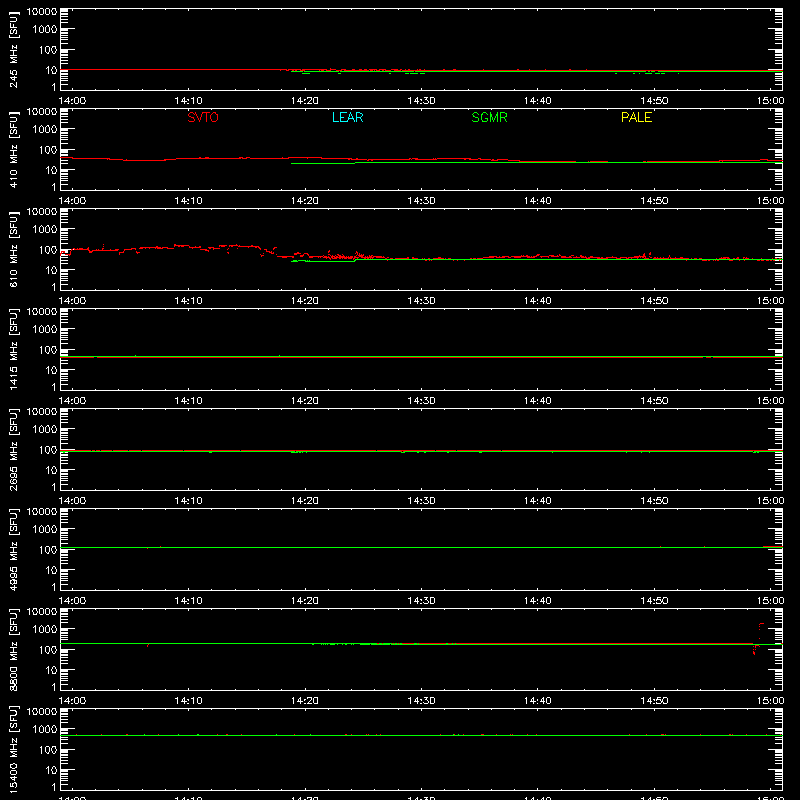
Task: Click 14:30 time label under 410 MHz panel
Action: click(x=421, y=201)
